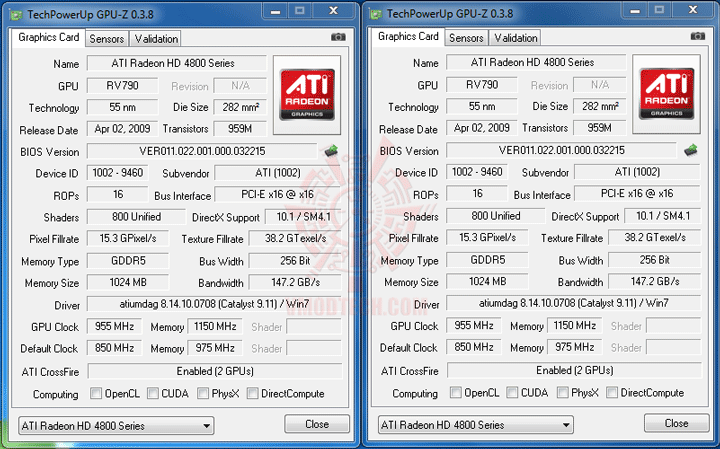720x449 pixels.
Task: Click the ATI Radeon logo in right window
Action: (666, 94)
